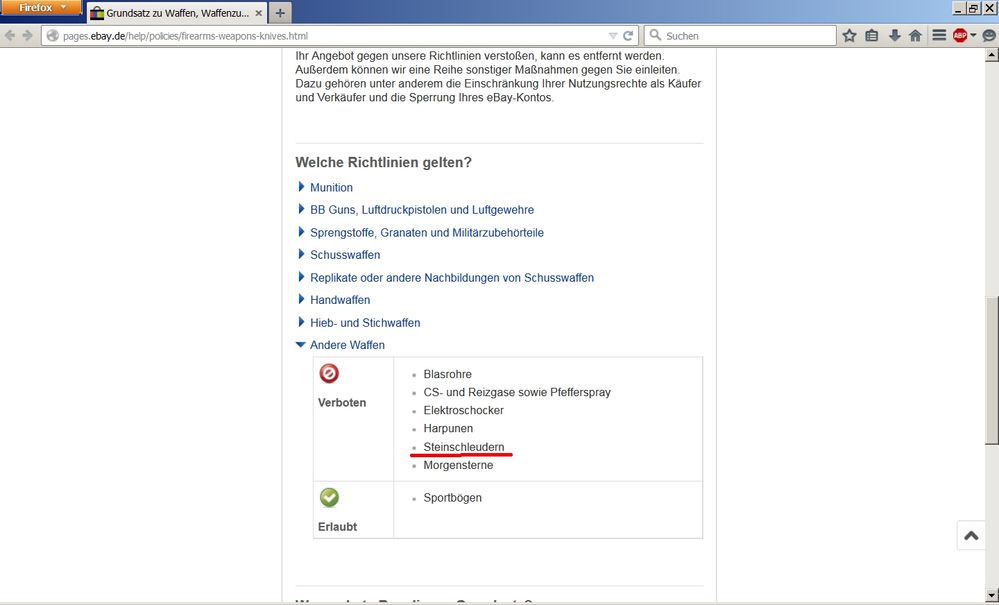Expand the Schusswaffen section
This screenshot has height=605, width=999.
345,255
